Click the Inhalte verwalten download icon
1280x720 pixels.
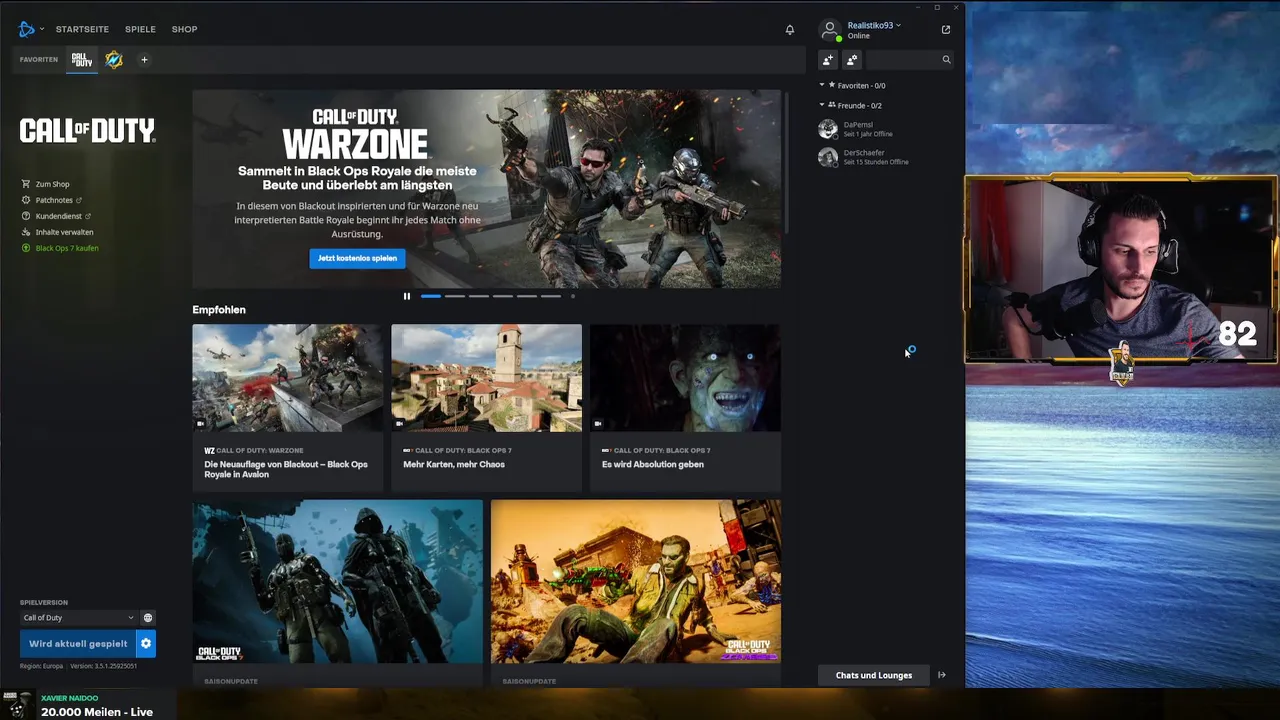click(x=26, y=232)
